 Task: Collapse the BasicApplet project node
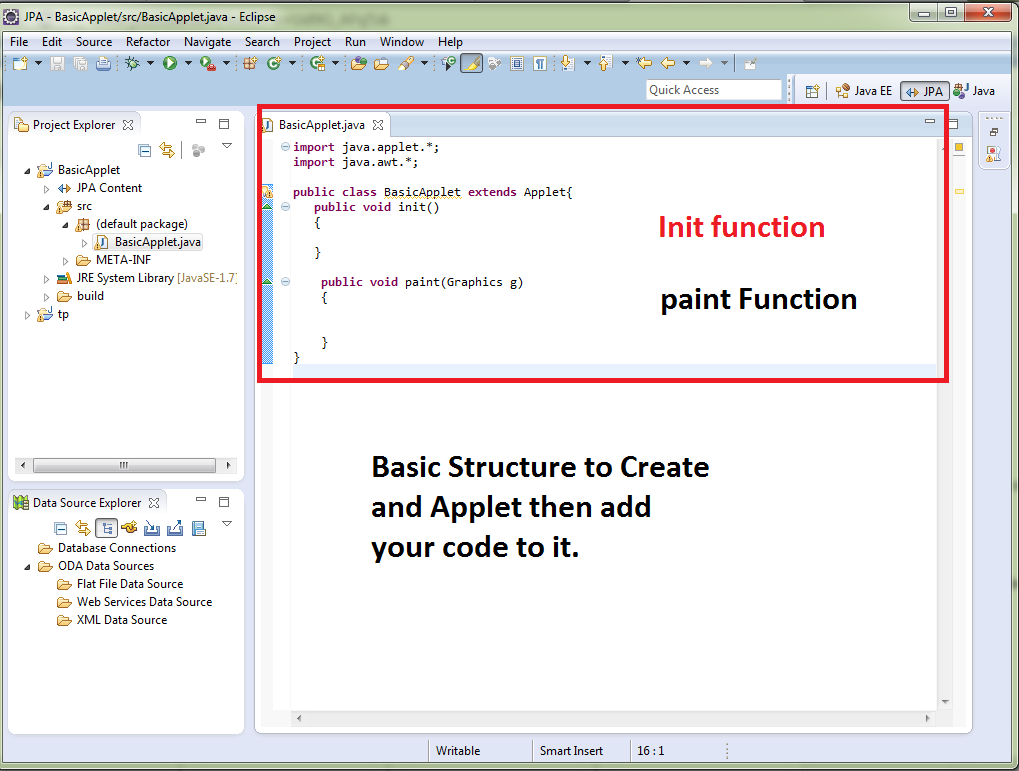pos(27,171)
